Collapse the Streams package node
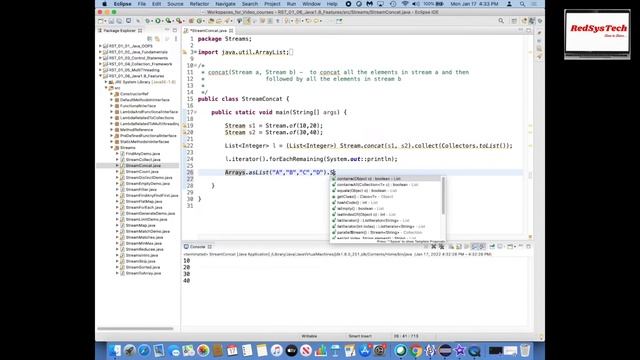 112,147
